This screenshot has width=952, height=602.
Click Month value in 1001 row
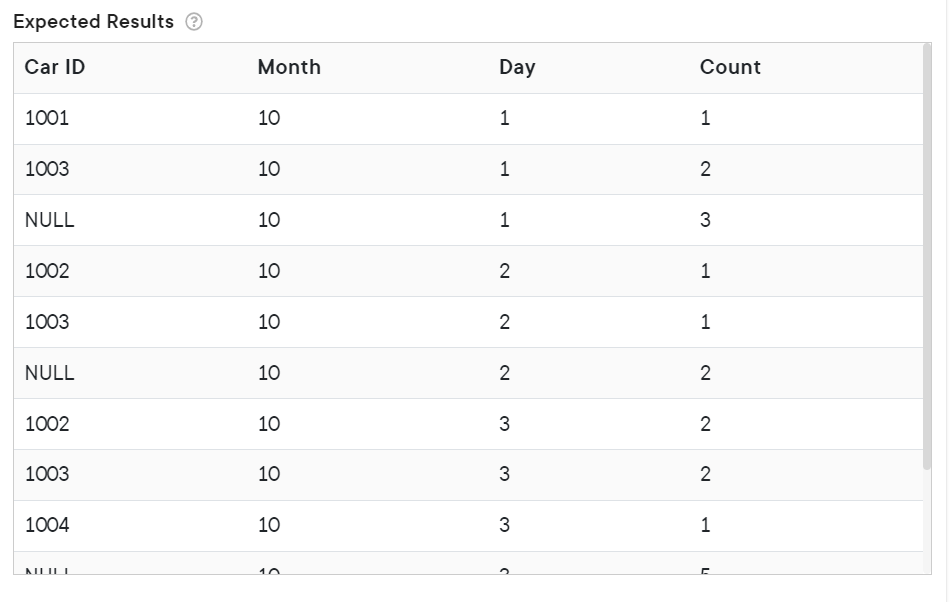269,118
